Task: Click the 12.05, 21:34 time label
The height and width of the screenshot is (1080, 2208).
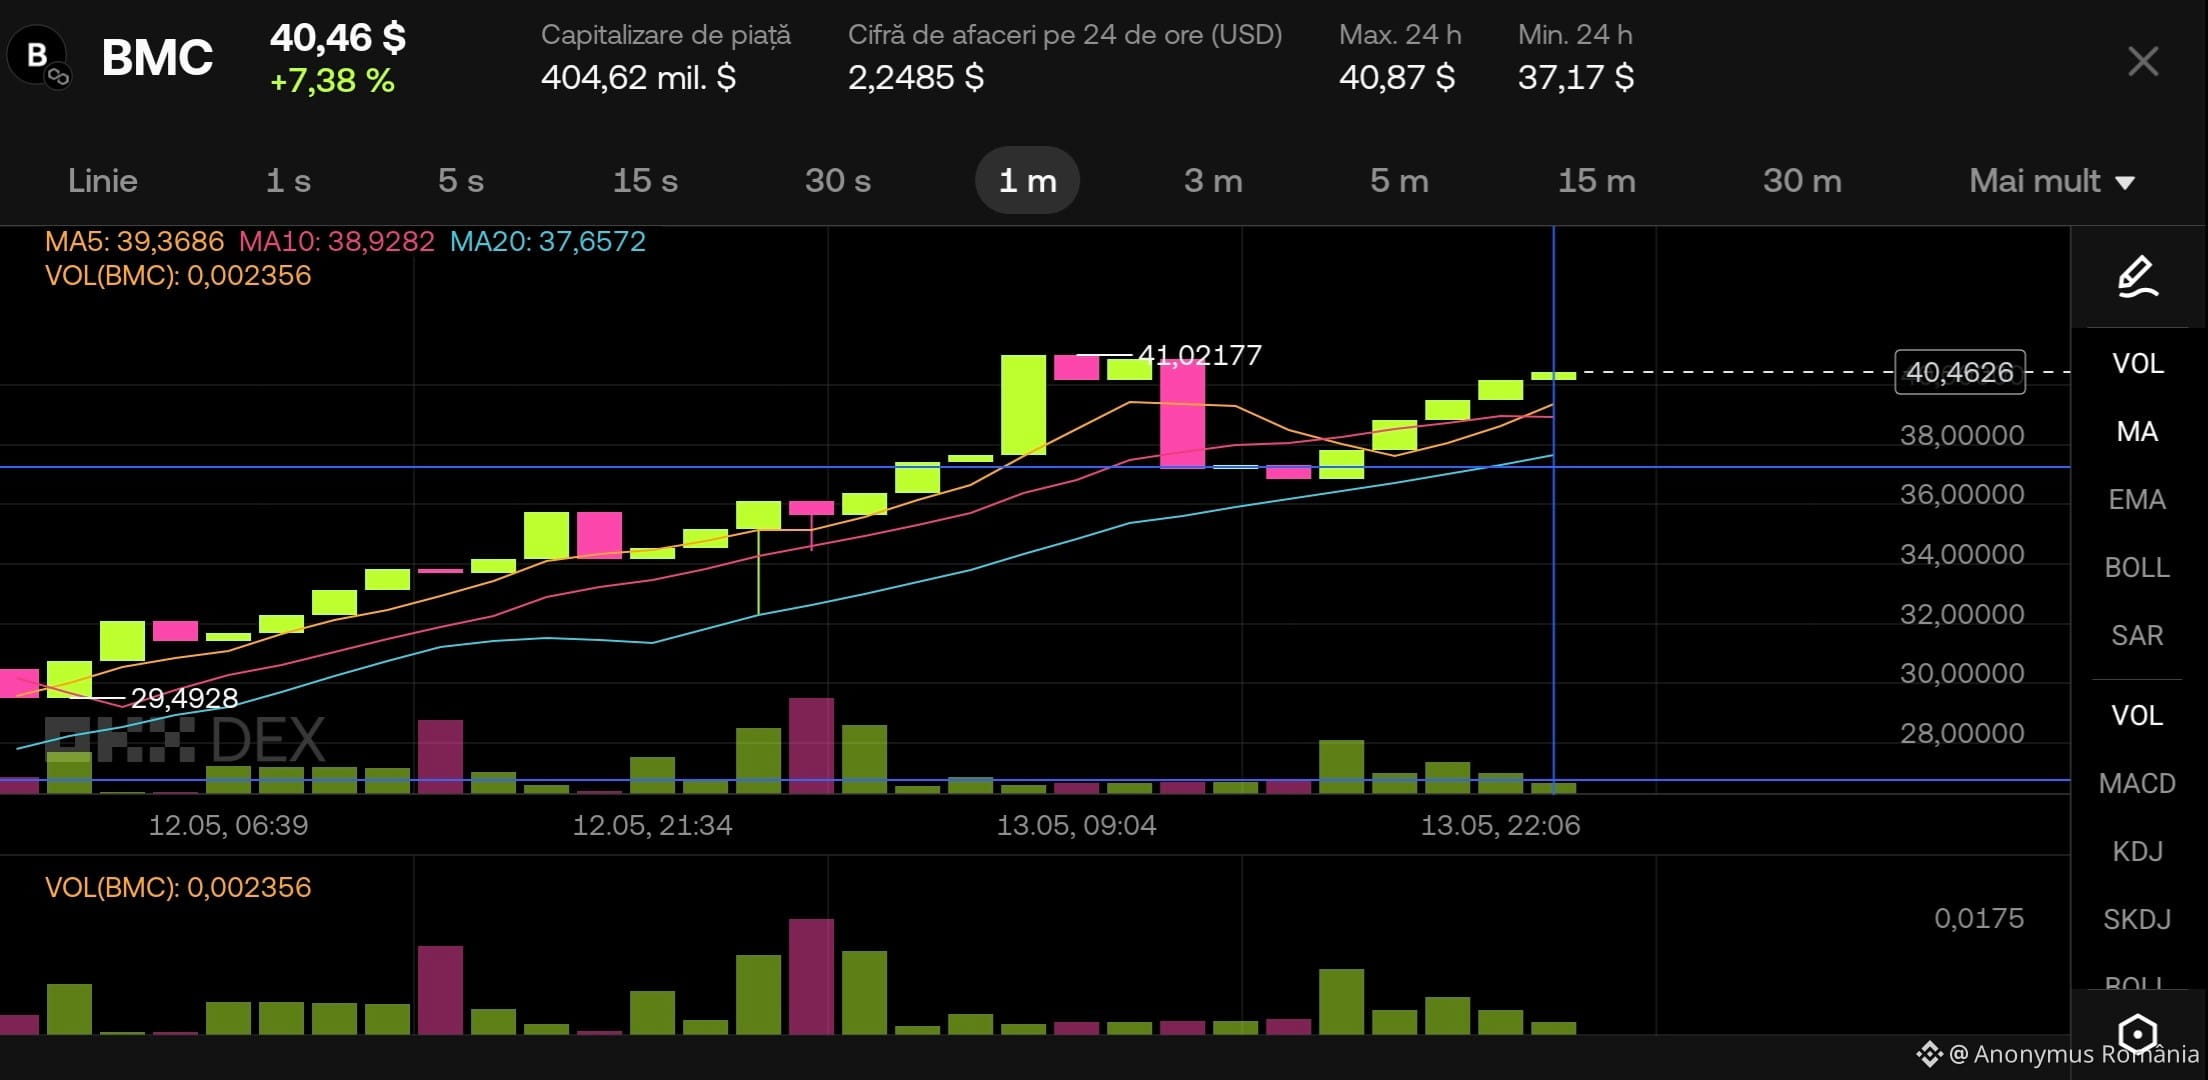Action: point(652,826)
